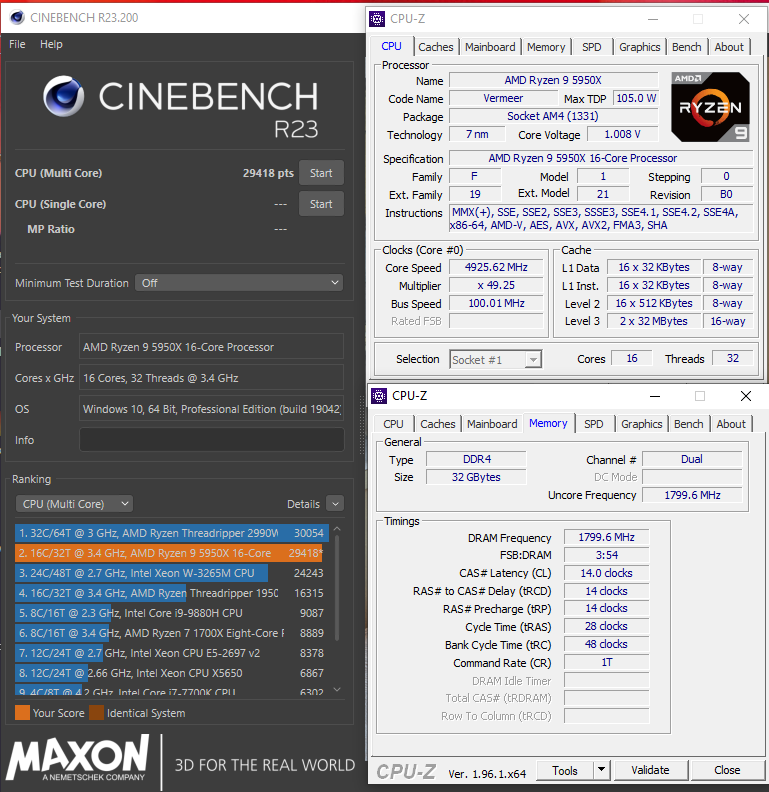
Task: Select the Xeon E5-2697 v2 ranking row
Action: pyautogui.click(x=172, y=653)
